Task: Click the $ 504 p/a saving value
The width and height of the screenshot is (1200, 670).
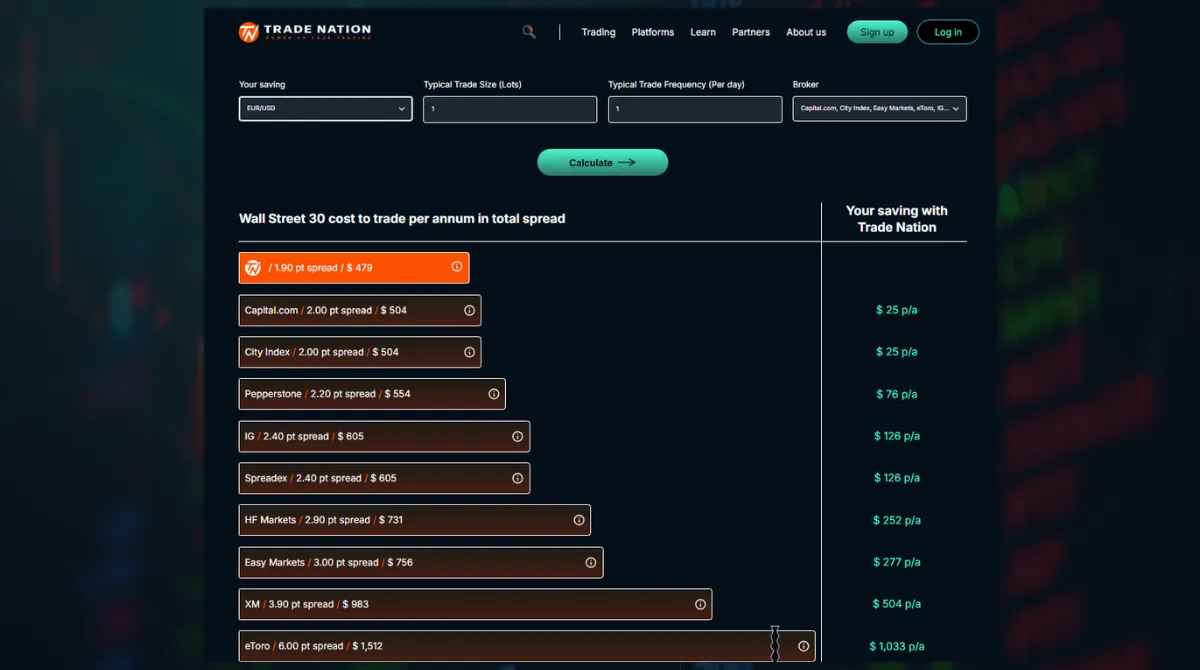Action: [x=896, y=604]
